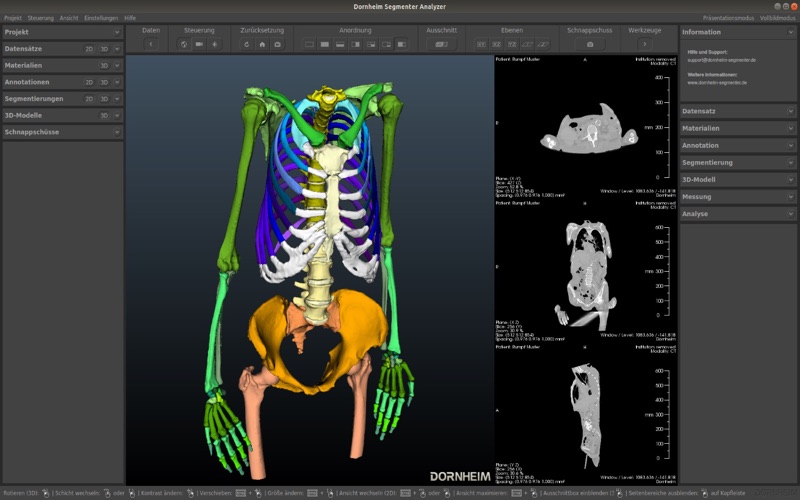
Task: Choose the second filled single-pane Anordnung layout
Action: [324, 44]
